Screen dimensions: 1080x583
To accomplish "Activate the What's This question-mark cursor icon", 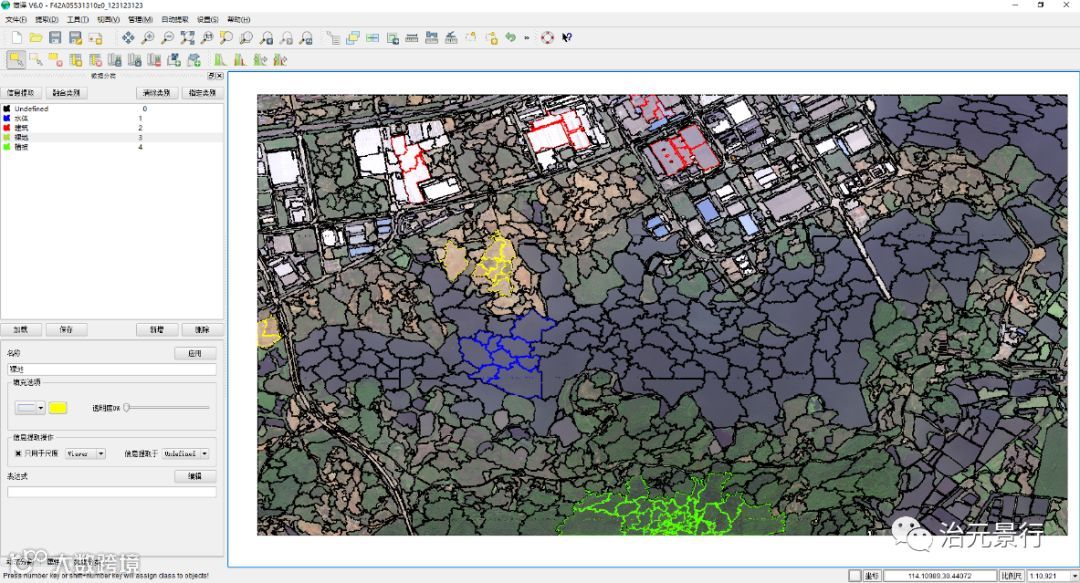I will click(x=567, y=38).
